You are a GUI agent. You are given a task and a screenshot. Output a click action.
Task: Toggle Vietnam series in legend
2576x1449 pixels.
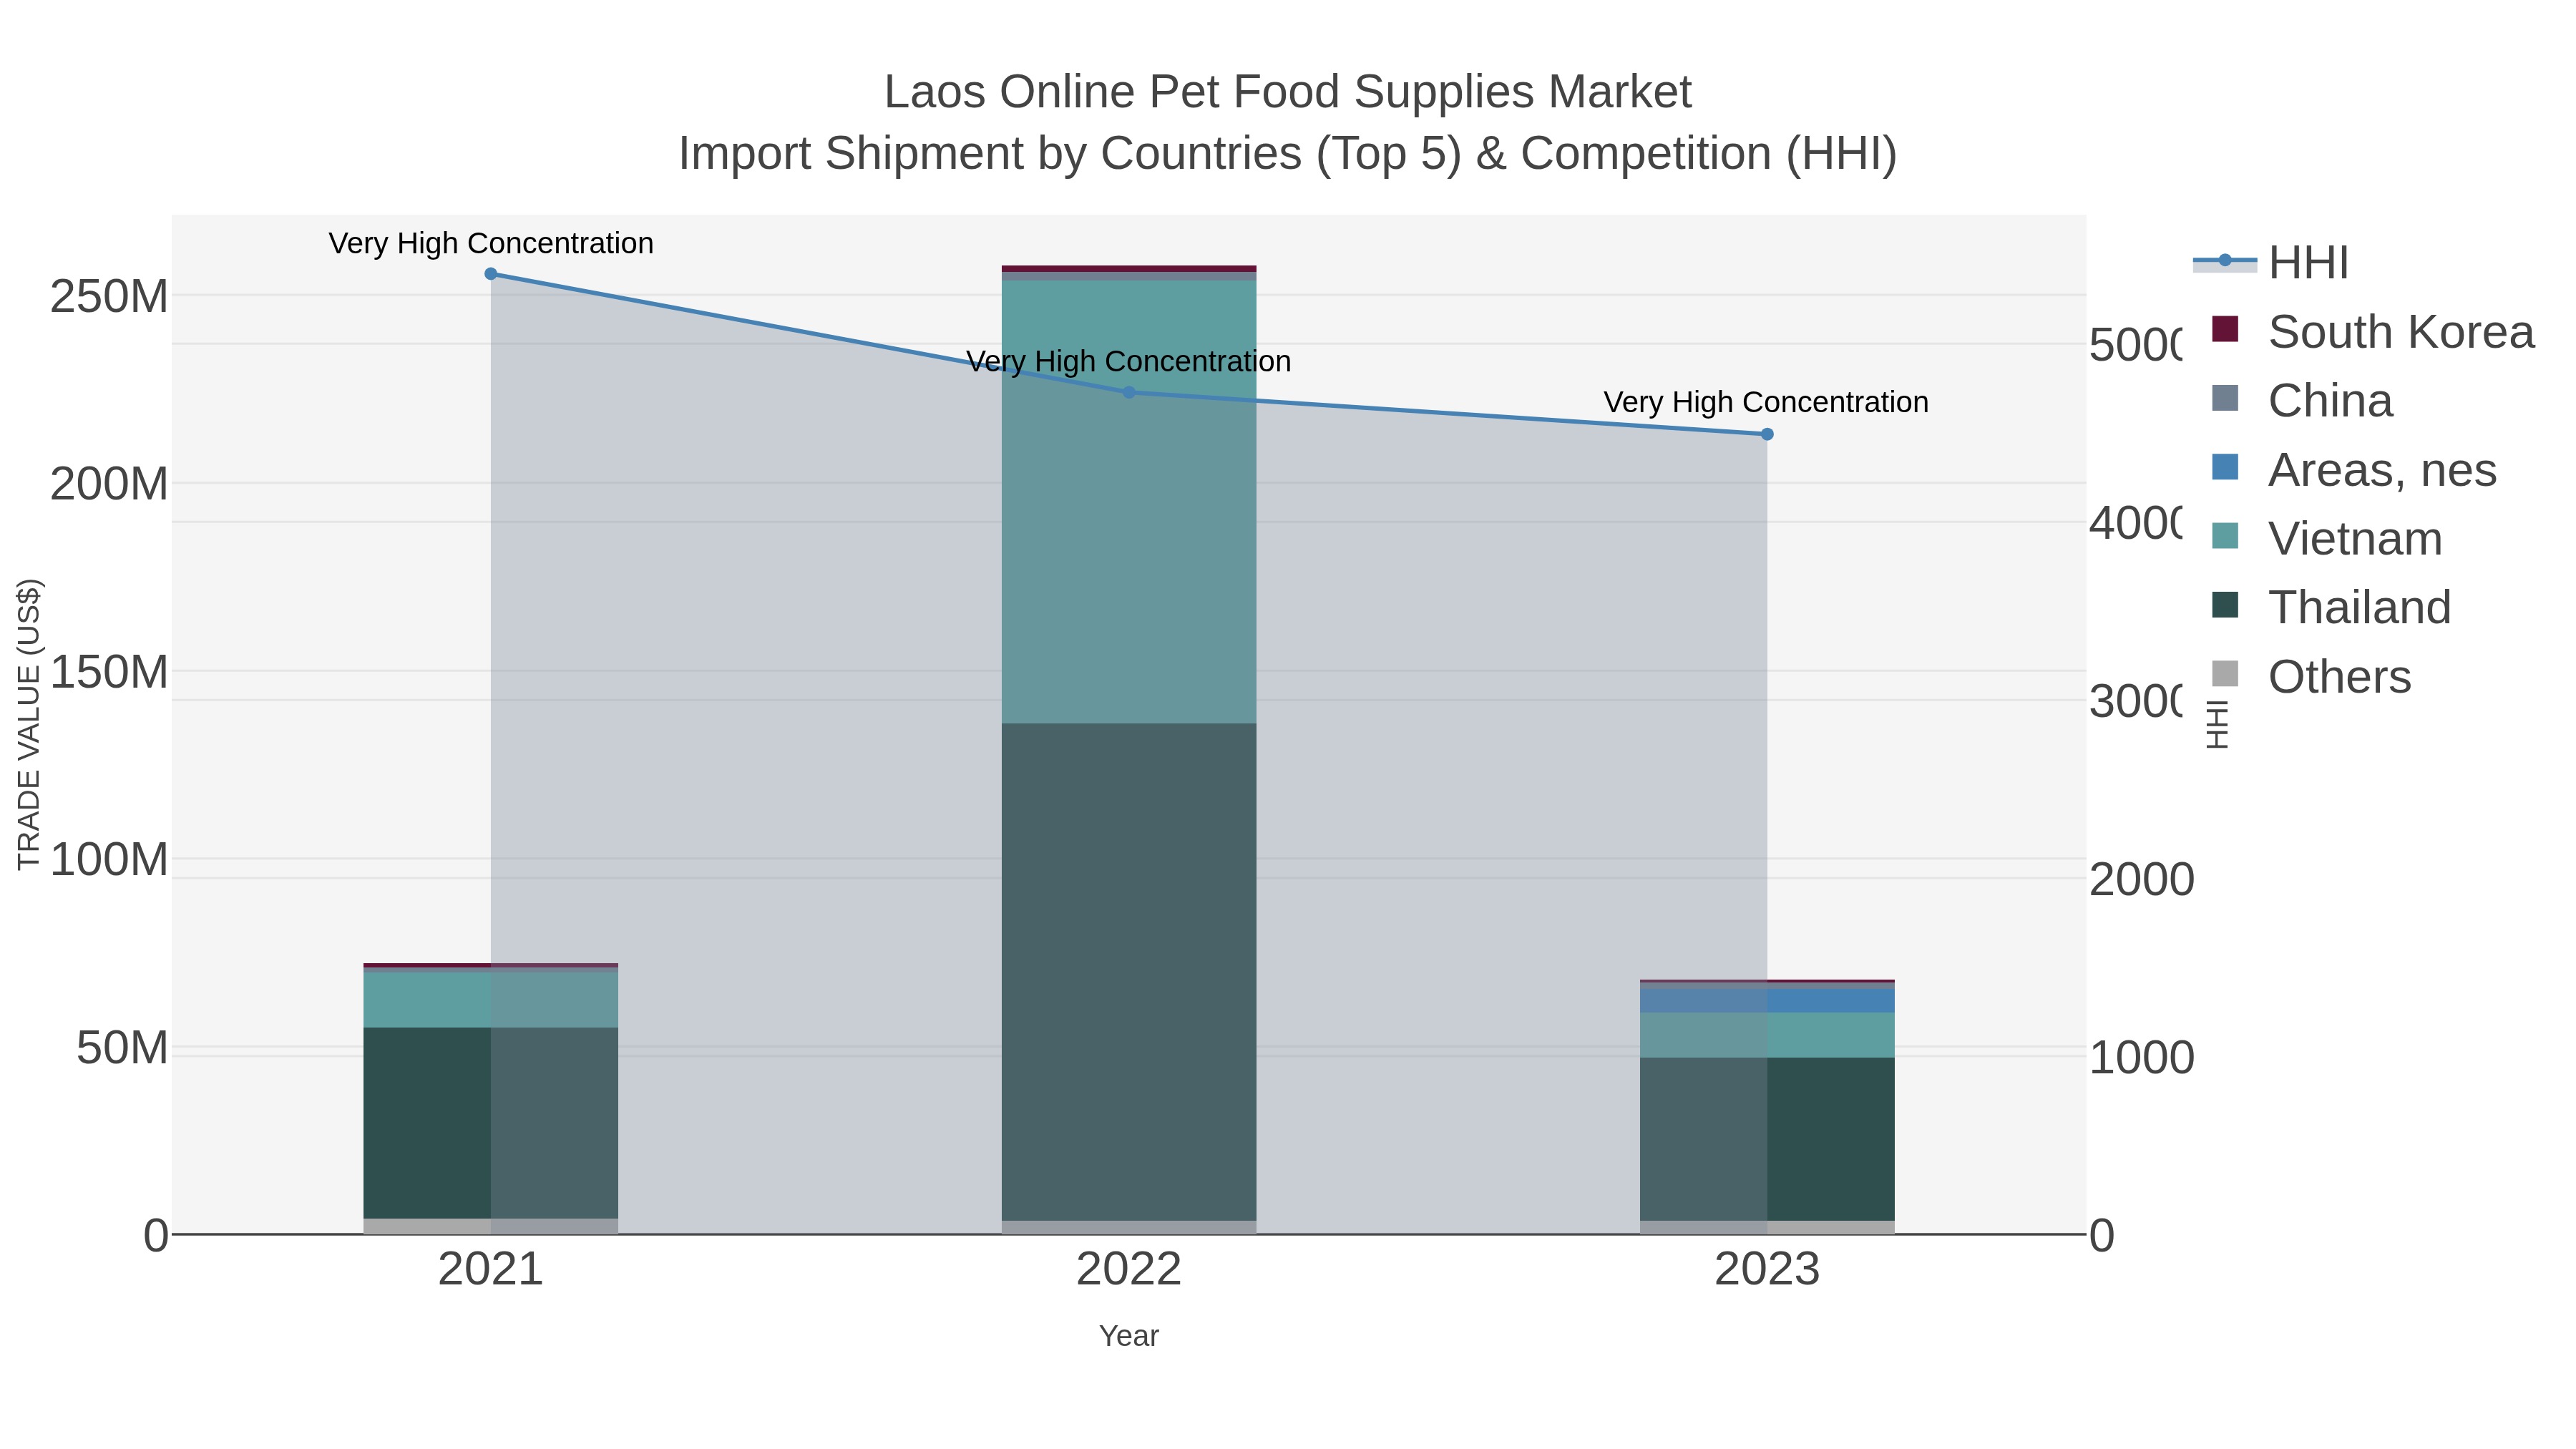(x=2326, y=539)
